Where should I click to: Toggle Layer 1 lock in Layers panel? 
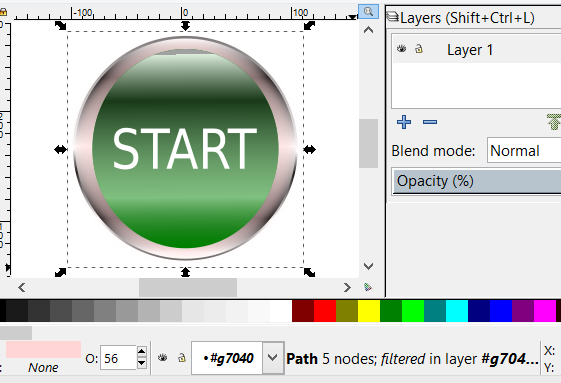pyautogui.click(x=419, y=48)
